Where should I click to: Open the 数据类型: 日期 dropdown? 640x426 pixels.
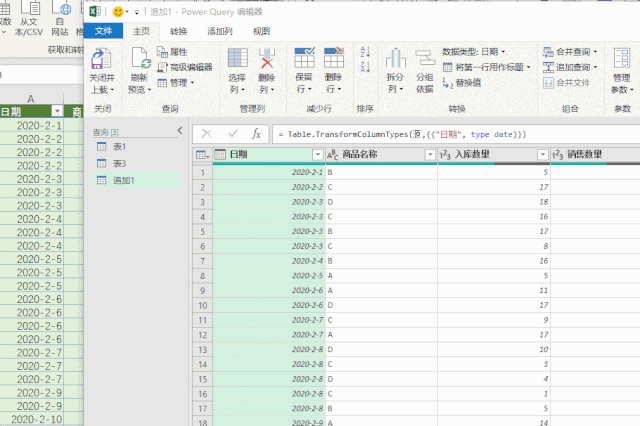473,52
